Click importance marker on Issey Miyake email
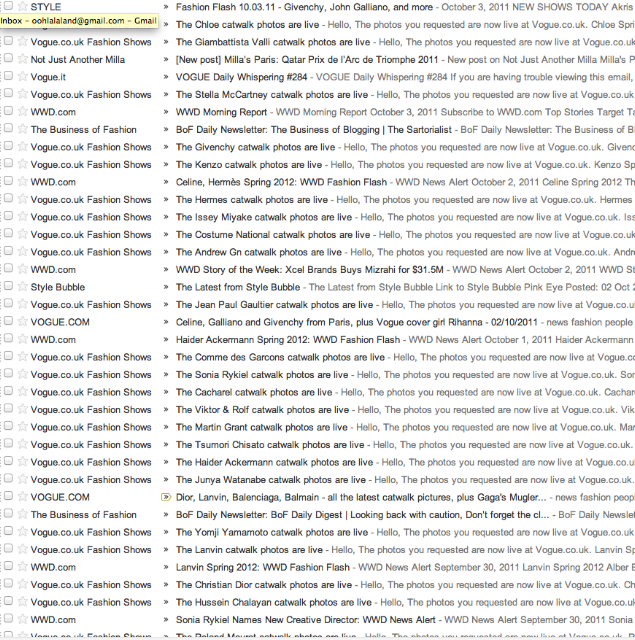Image resolution: width=635 pixels, height=640 pixels. 166,217
